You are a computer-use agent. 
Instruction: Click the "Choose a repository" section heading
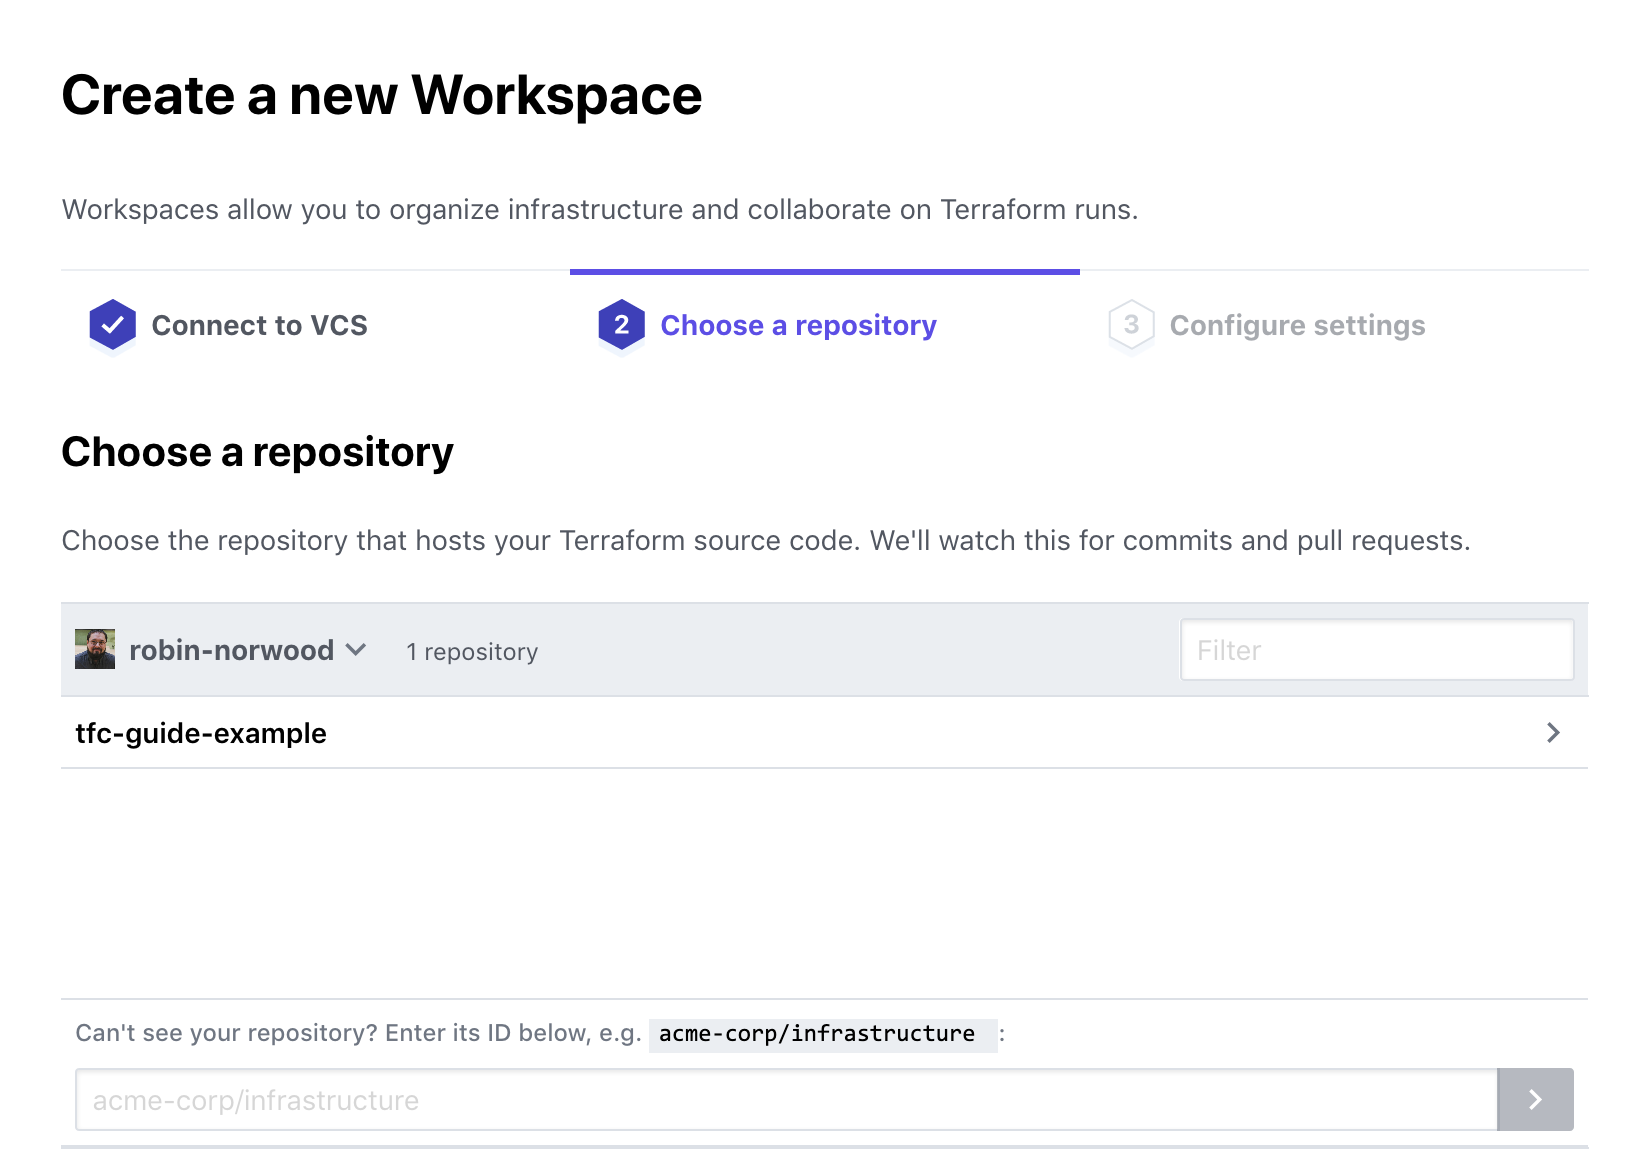(257, 452)
